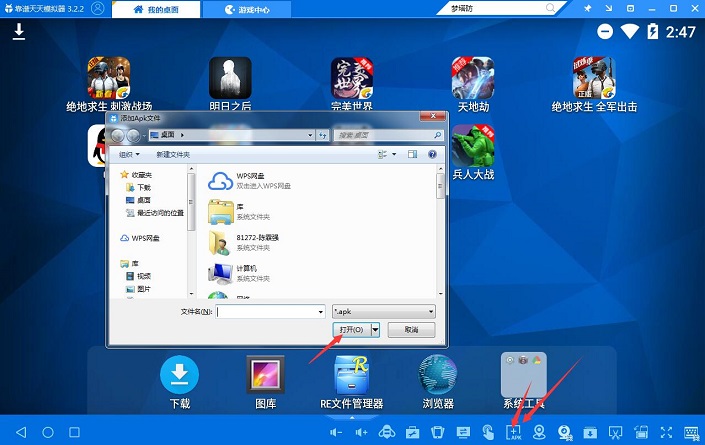Click the user account avatar in title bar
This screenshot has width=705, height=445.
98,8
